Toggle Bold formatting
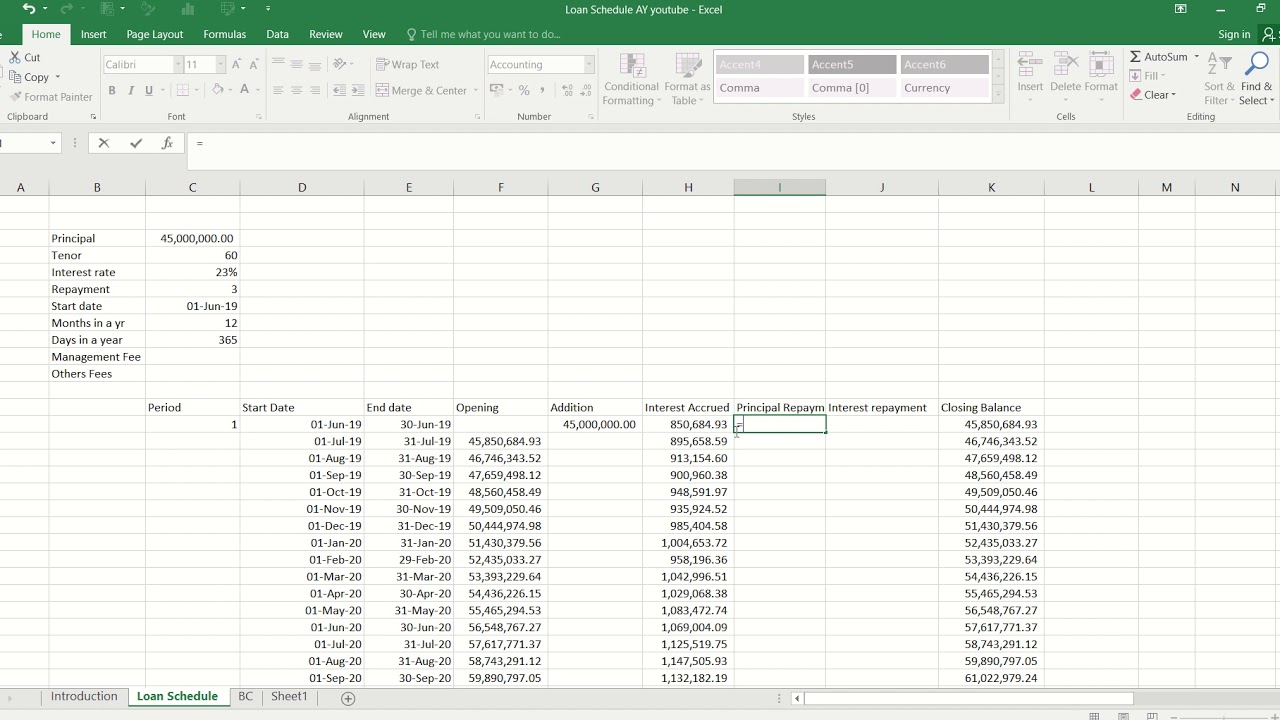Image resolution: width=1280 pixels, height=720 pixels. coord(112,90)
